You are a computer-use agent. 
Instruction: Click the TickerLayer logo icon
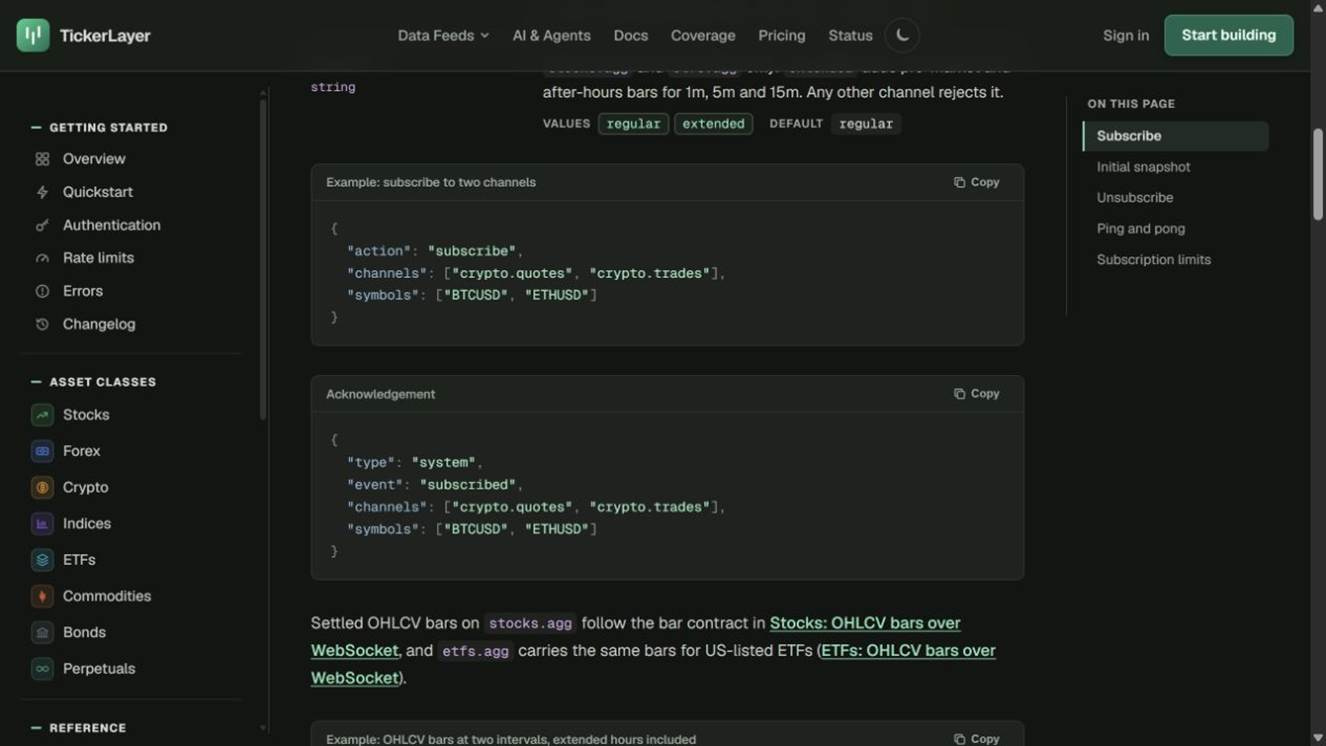coord(33,35)
